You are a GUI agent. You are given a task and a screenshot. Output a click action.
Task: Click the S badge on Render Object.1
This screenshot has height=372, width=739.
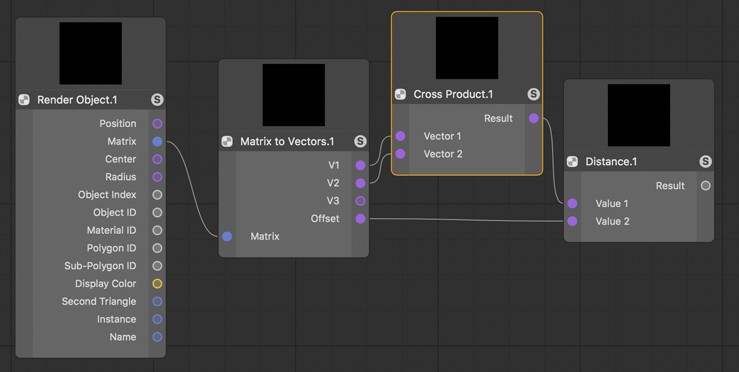pyautogui.click(x=157, y=99)
